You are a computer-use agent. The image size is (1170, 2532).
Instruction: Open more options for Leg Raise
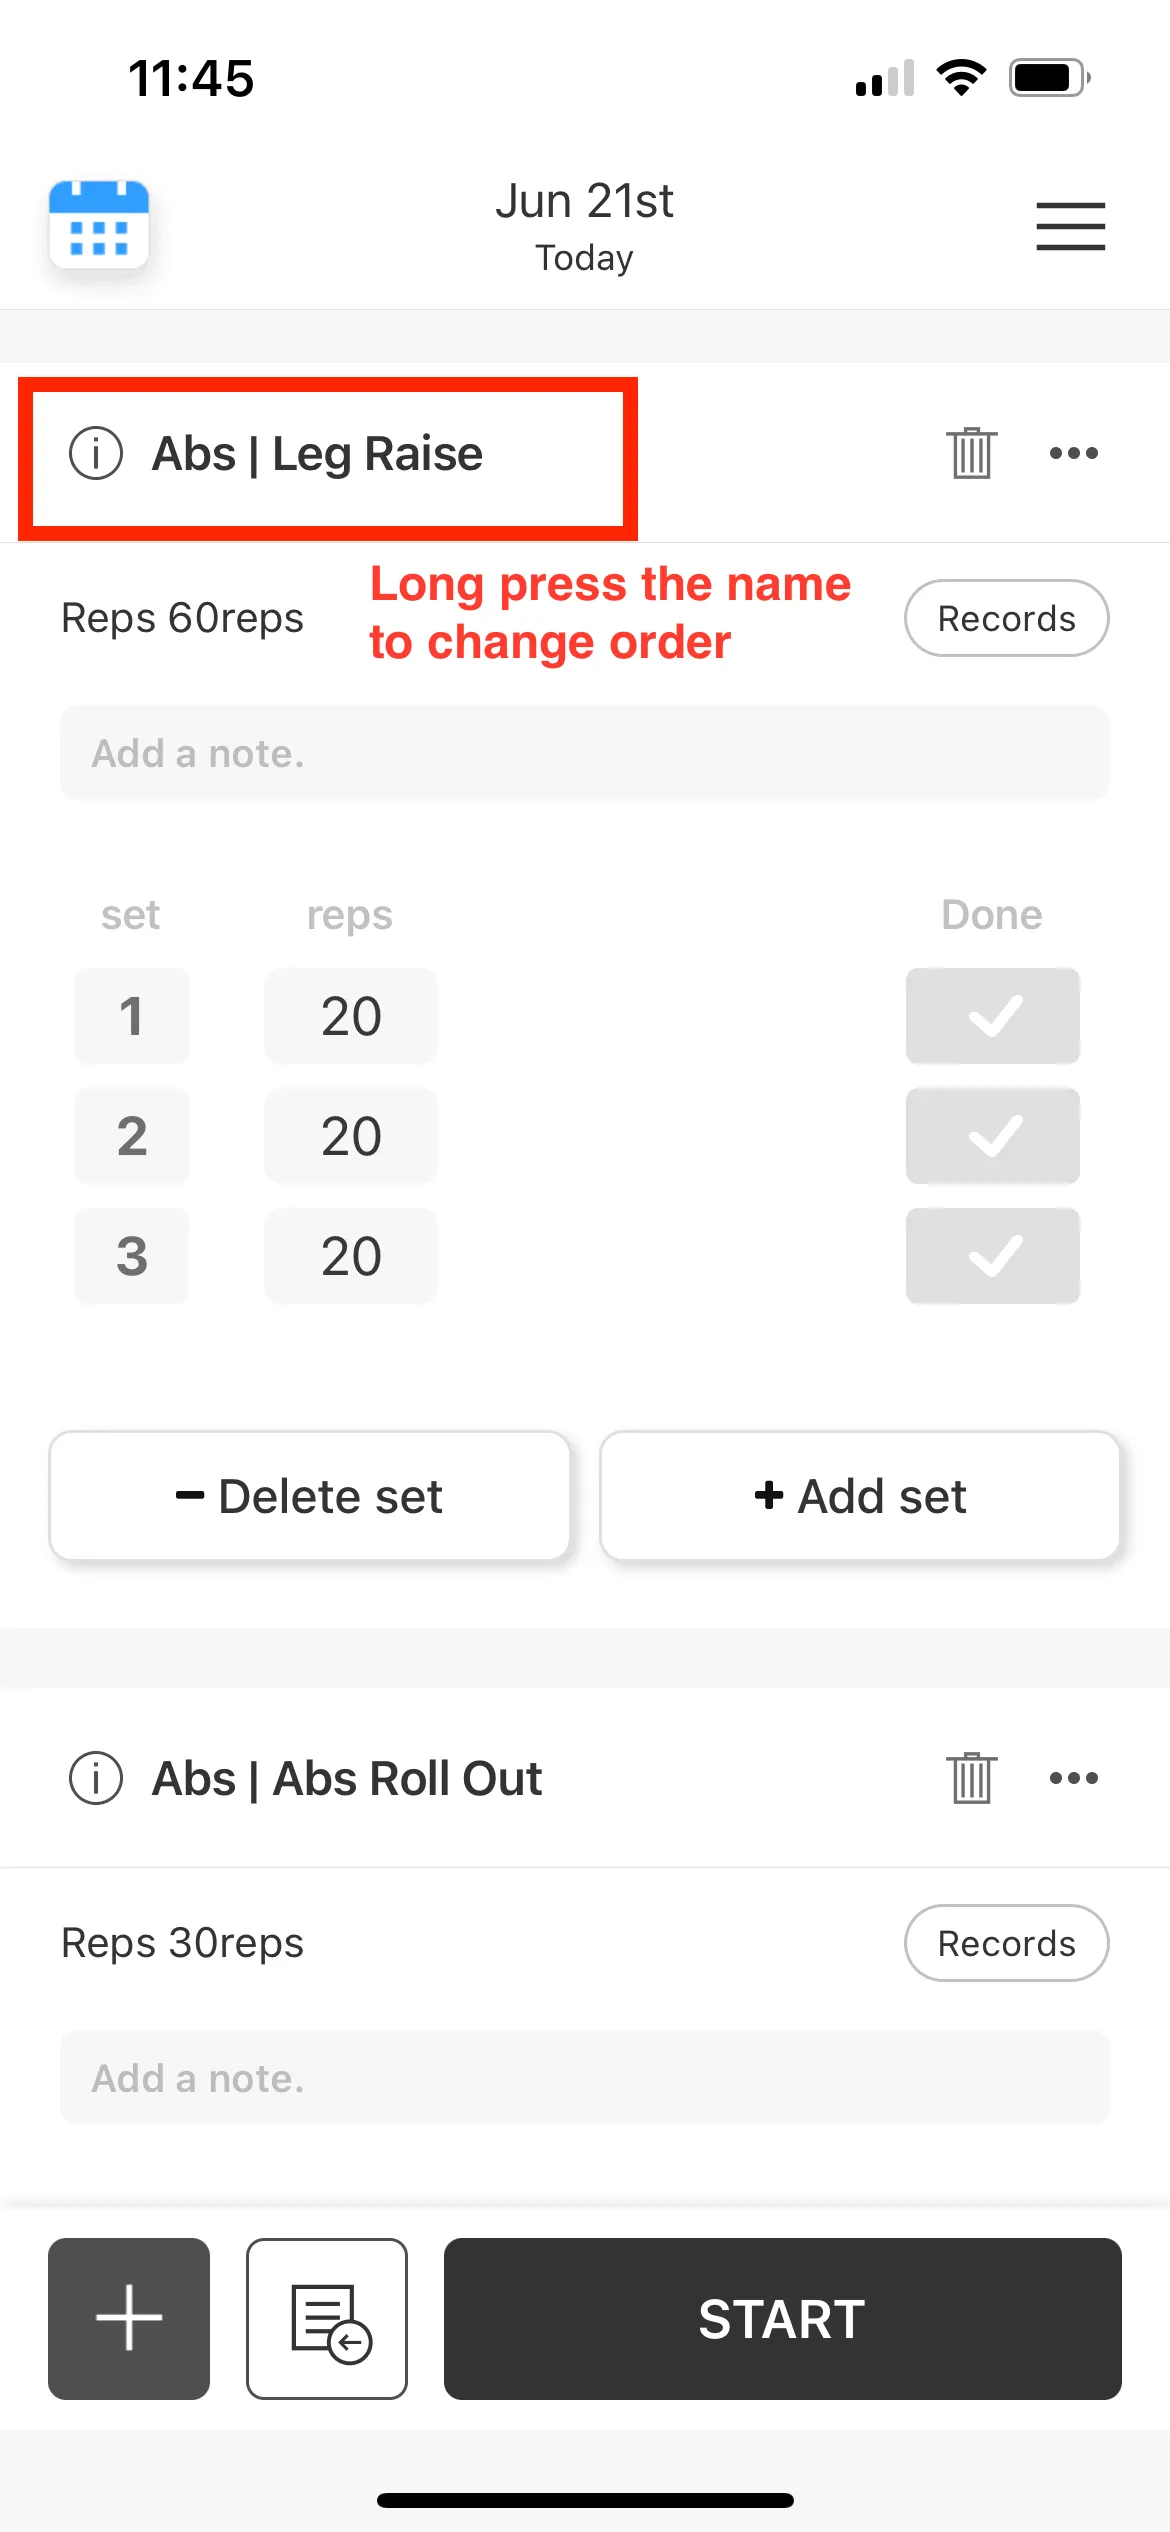1074,453
